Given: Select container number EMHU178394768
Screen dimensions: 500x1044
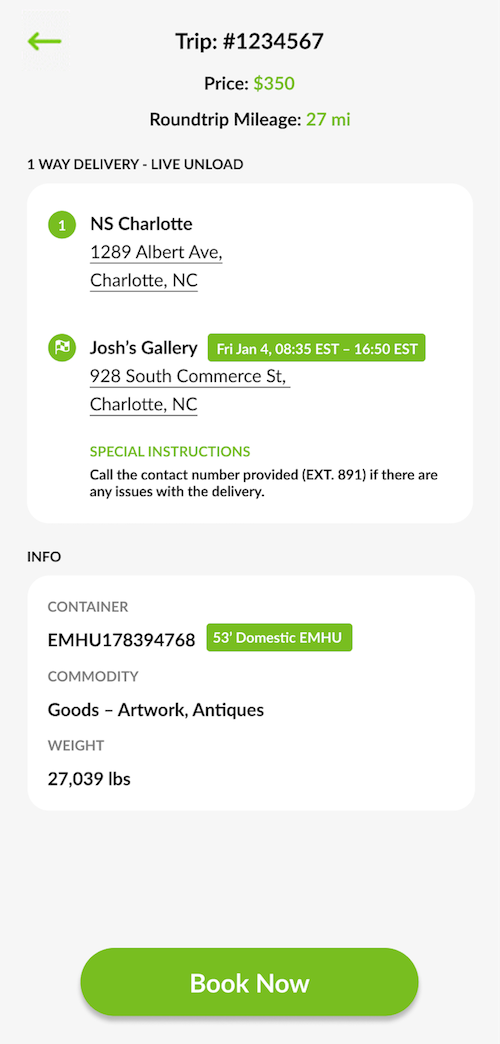Looking at the screenshot, I should 121,641.
